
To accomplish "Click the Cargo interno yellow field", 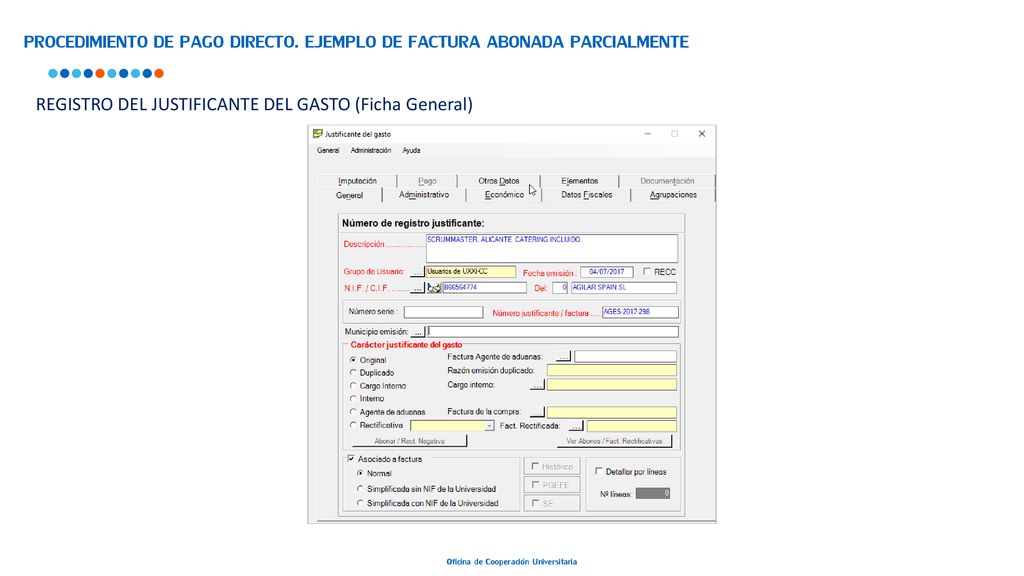I will point(612,385).
